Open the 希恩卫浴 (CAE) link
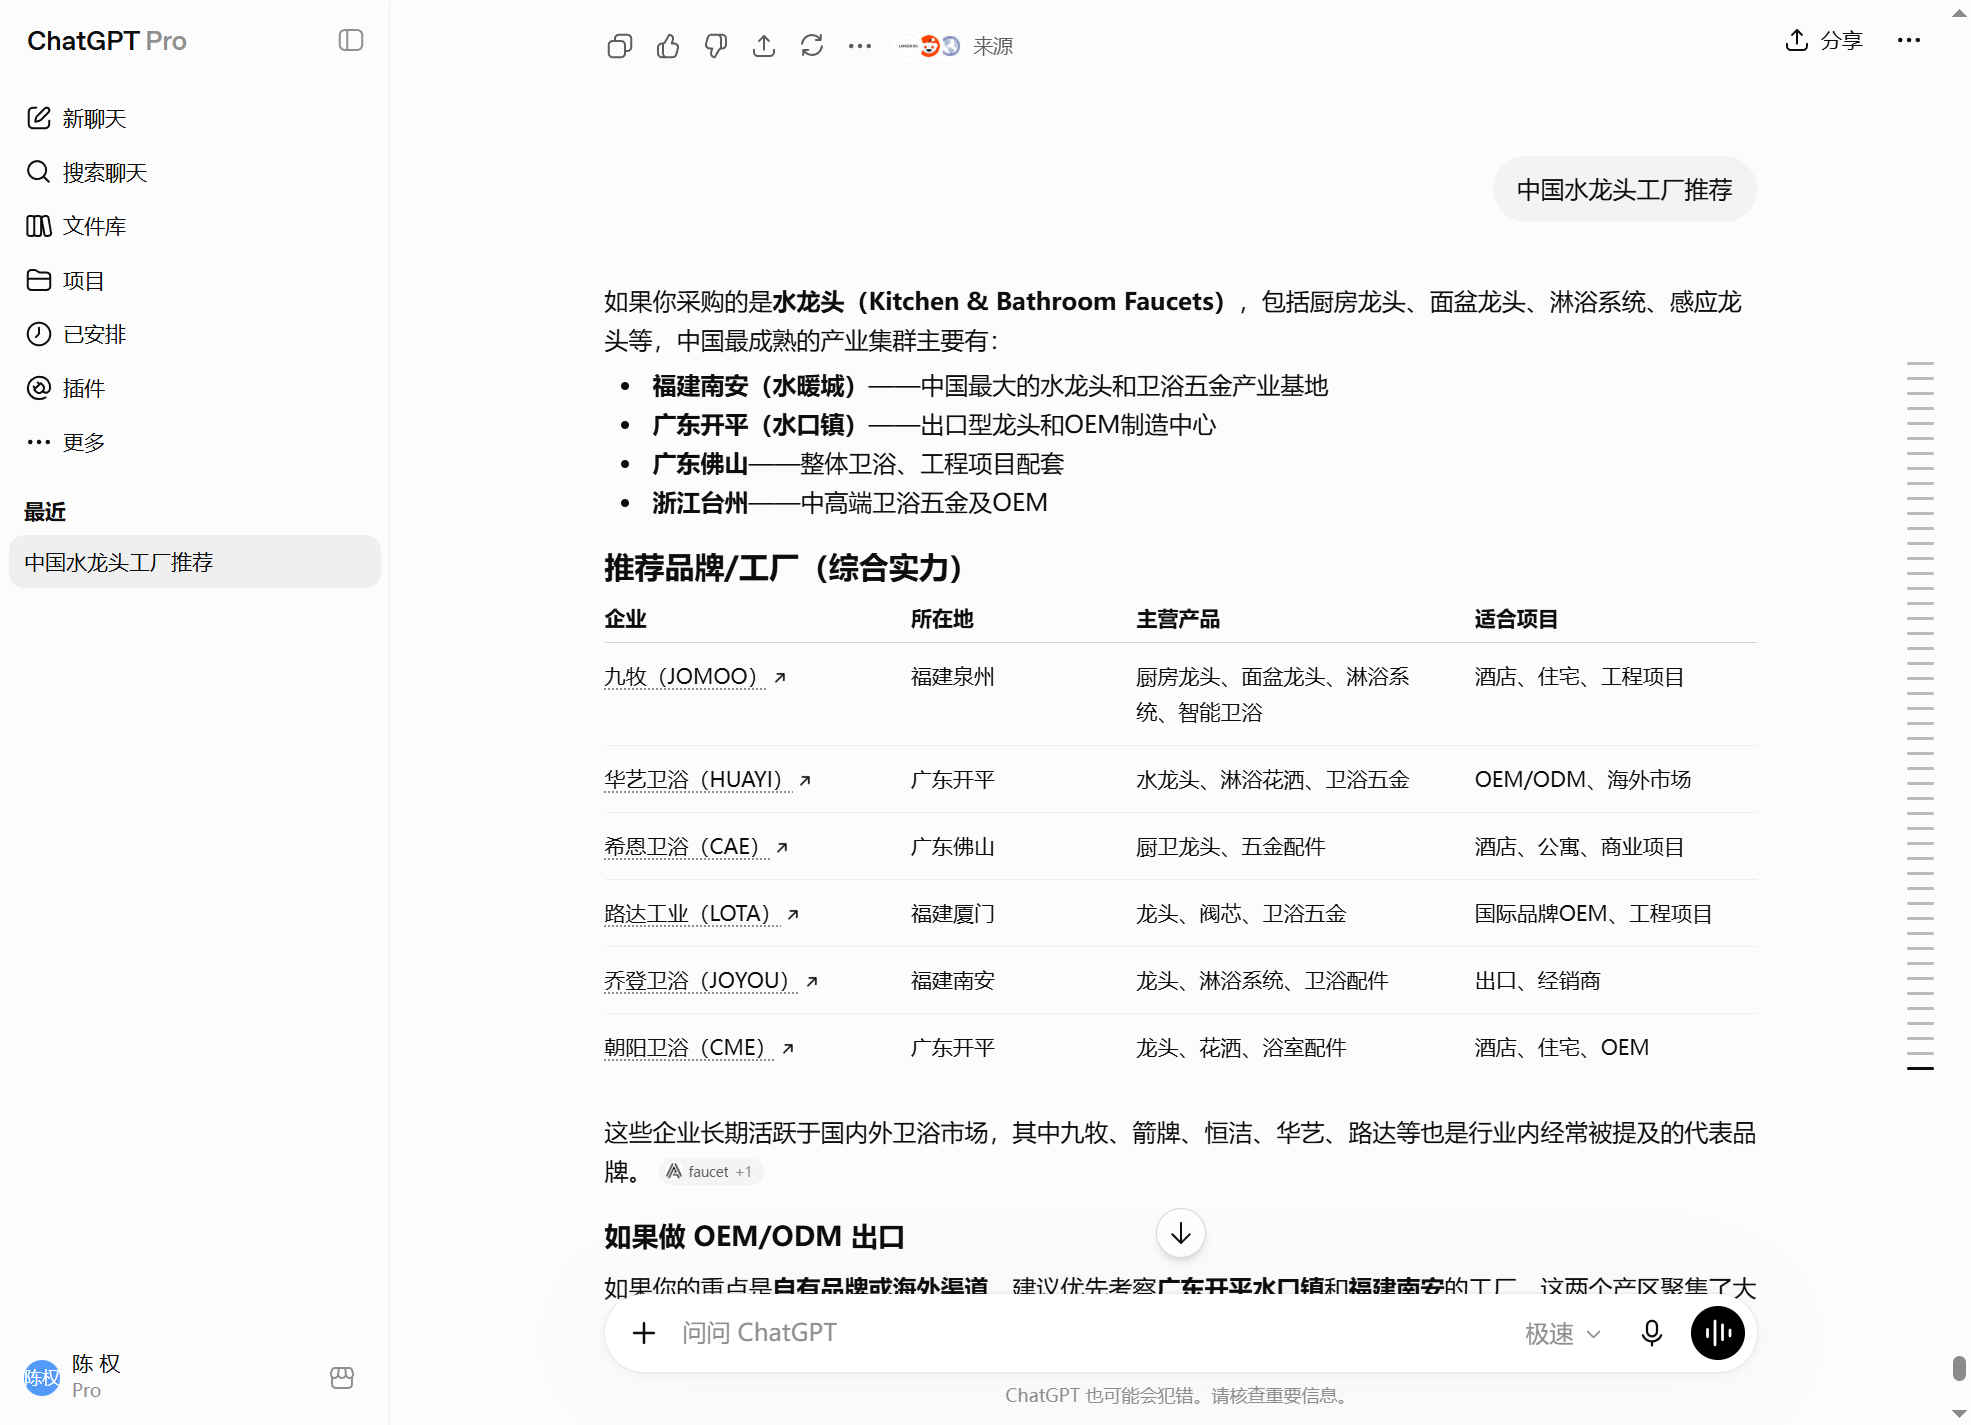The height and width of the screenshot is (1425, 1971). 696,847
